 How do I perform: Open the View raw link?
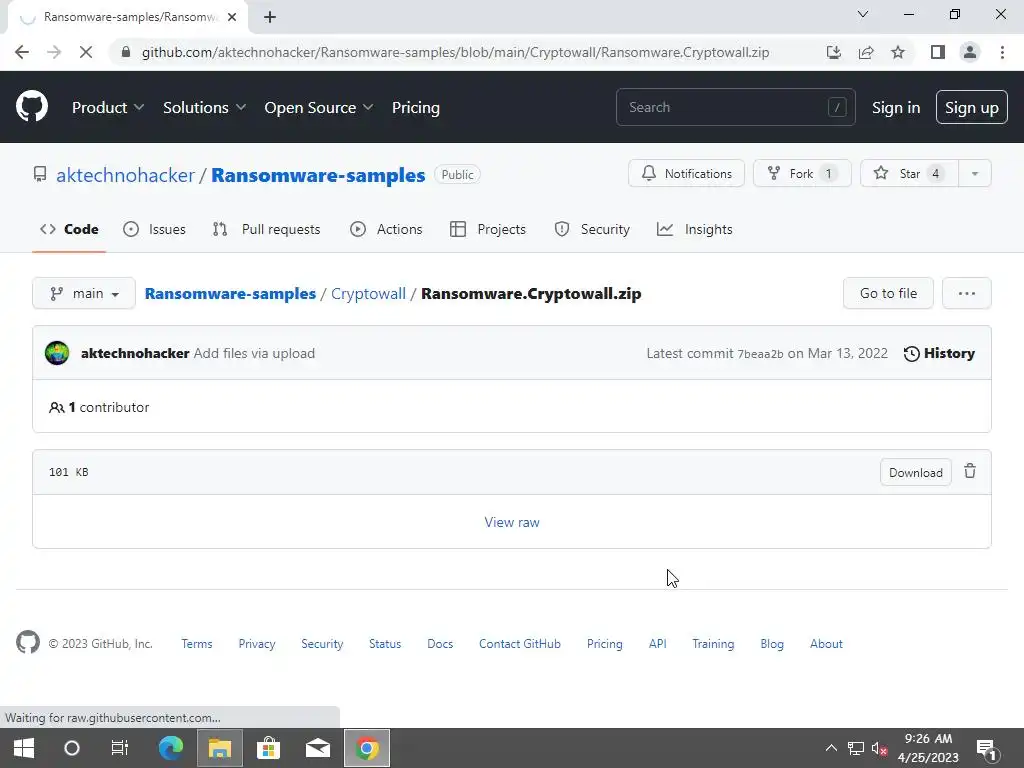(512, 522)
